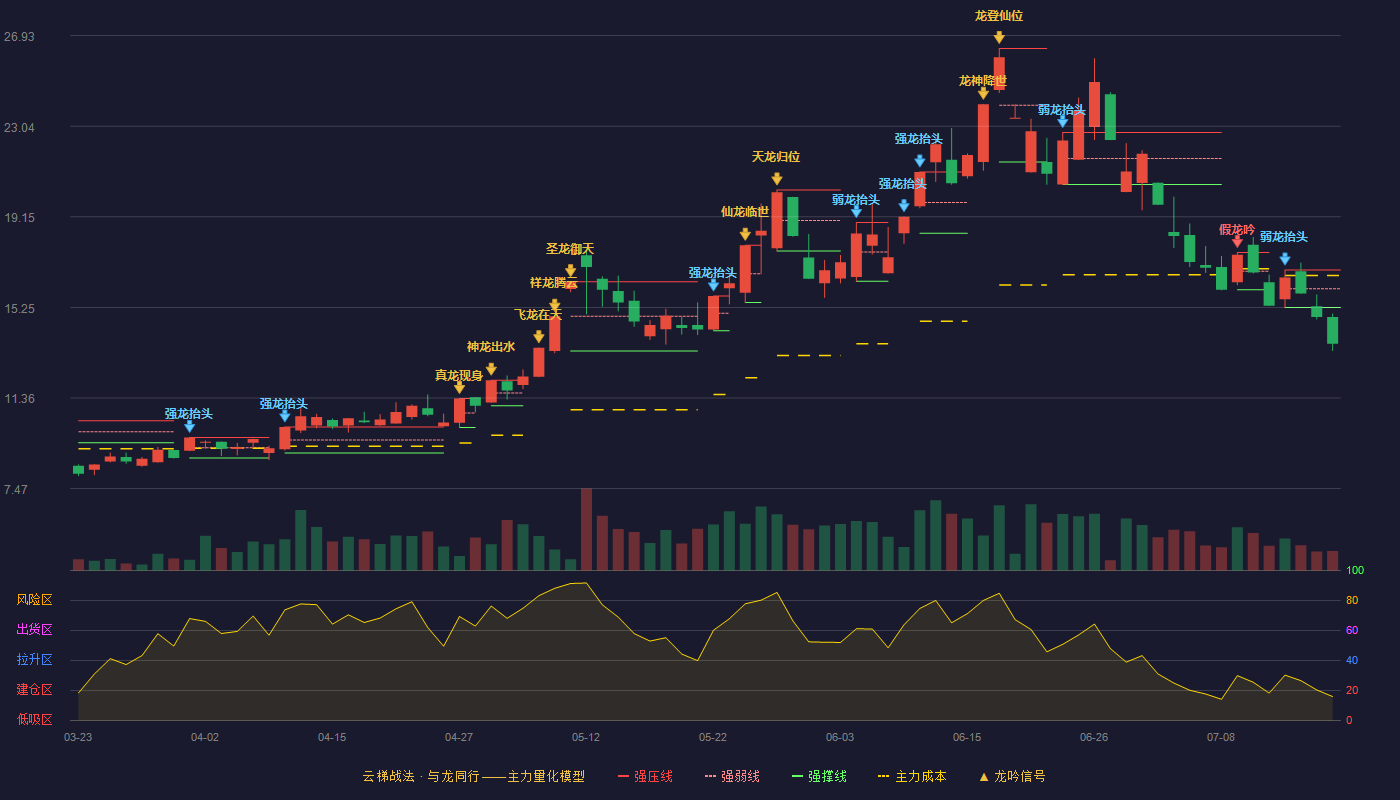The image size is (1400, 800).
Task: Click the 06-26 date label
Action: (1094, 737)
